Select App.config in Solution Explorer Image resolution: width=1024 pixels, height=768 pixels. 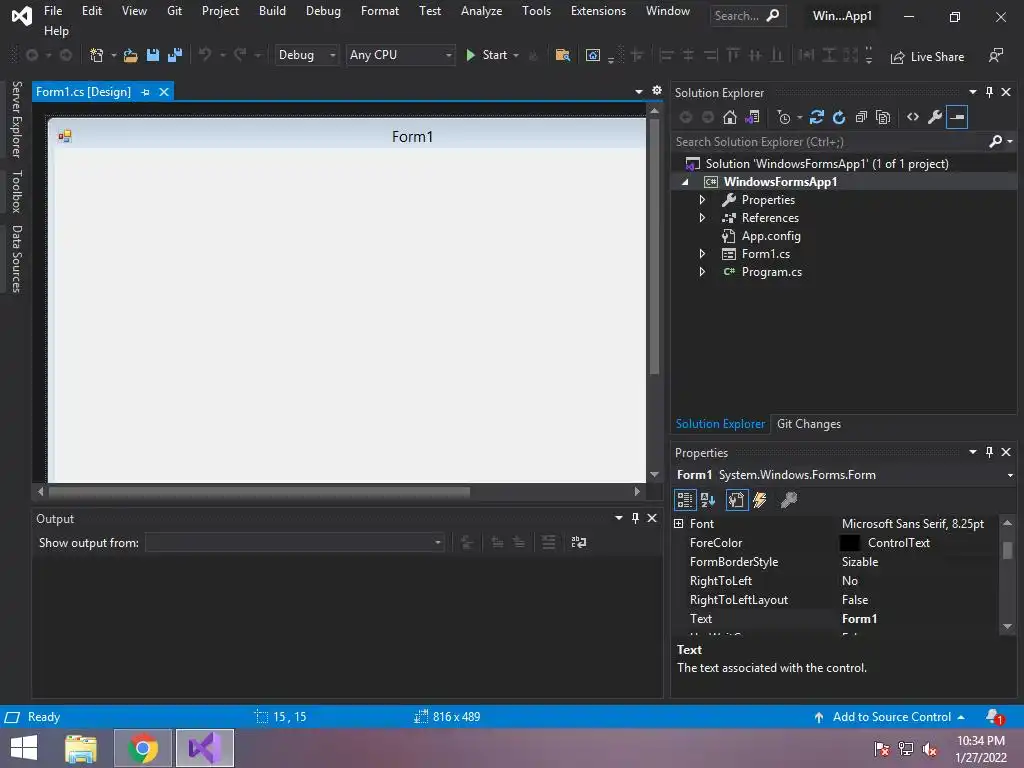pos(771,236)
